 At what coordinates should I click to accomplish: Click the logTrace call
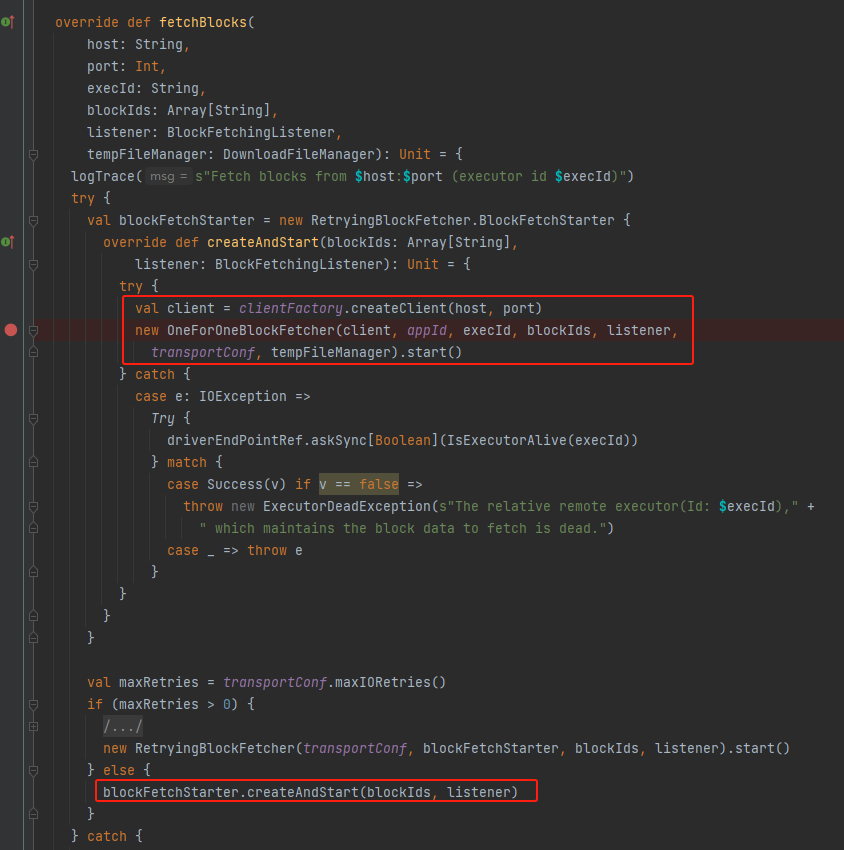[x=103, y=176]
